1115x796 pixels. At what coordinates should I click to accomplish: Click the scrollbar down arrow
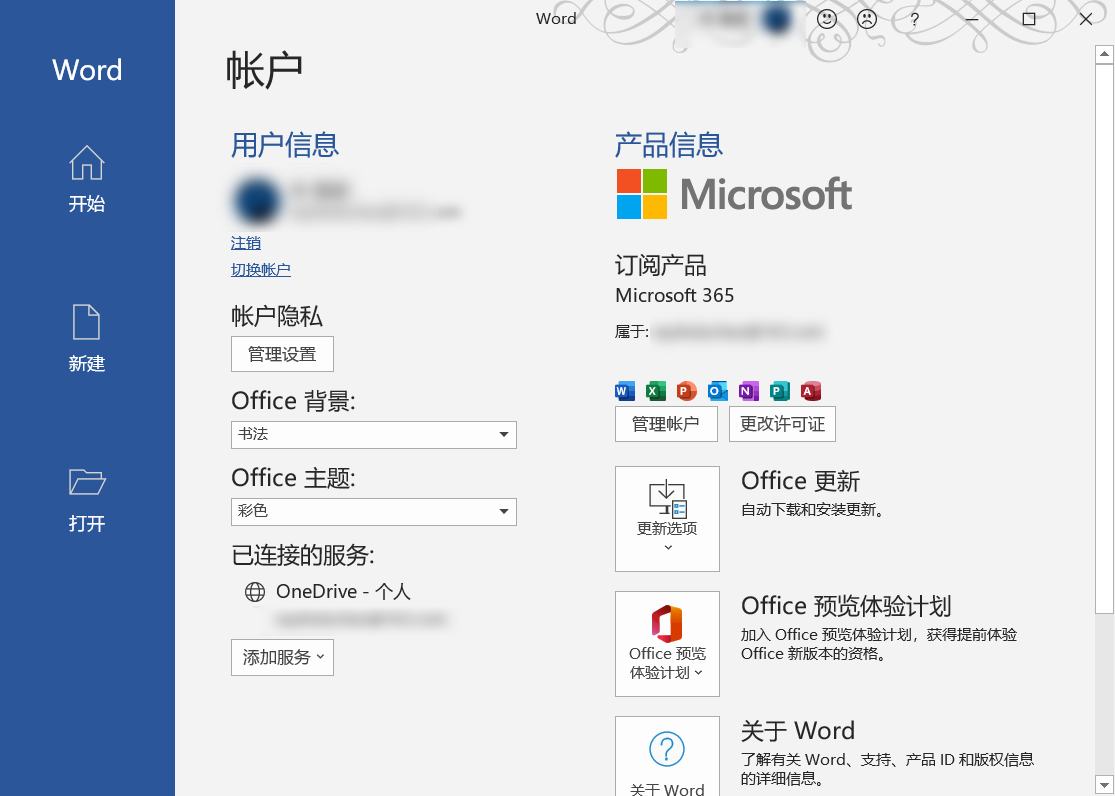pyautogui.click(x=1104, y=785)
